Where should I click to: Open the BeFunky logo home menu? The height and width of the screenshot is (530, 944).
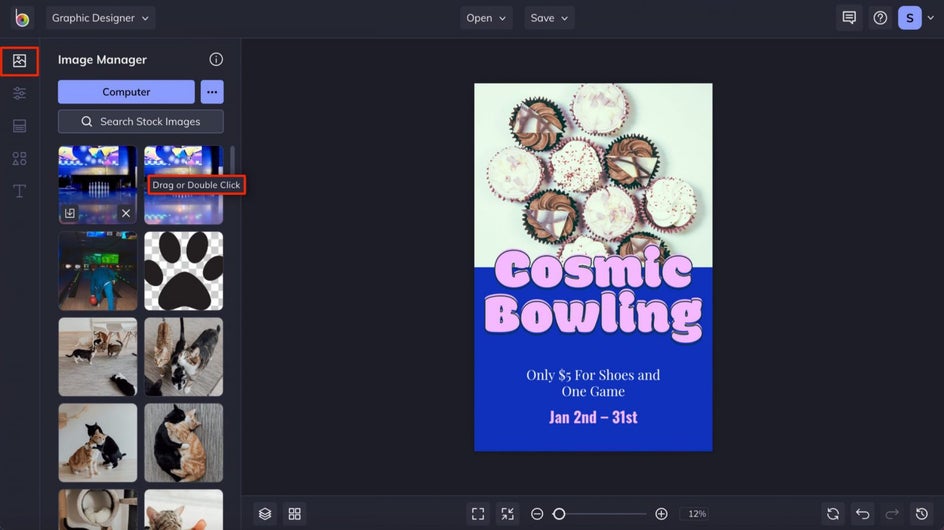tap(22, 18)
